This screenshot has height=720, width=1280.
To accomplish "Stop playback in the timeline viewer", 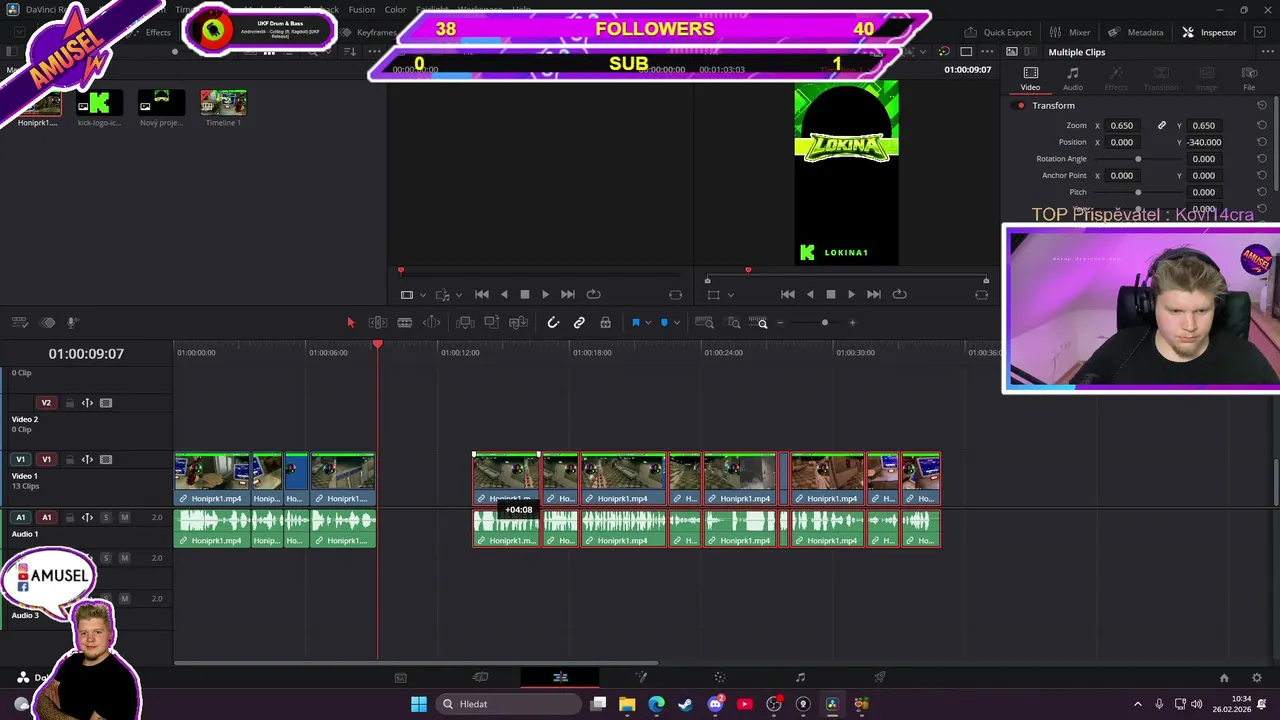I will [x=830, y=294].
